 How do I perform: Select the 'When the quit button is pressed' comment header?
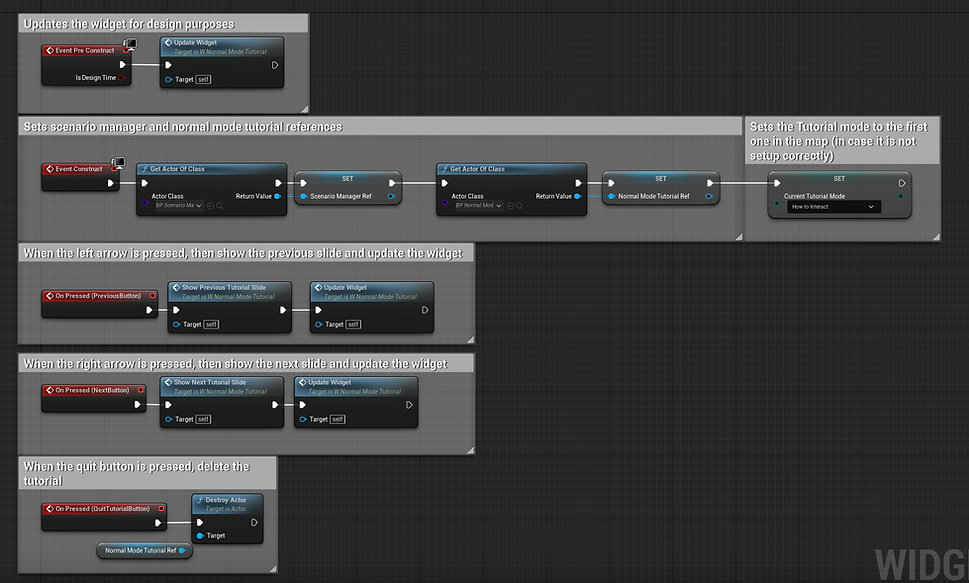click(147, 474)
